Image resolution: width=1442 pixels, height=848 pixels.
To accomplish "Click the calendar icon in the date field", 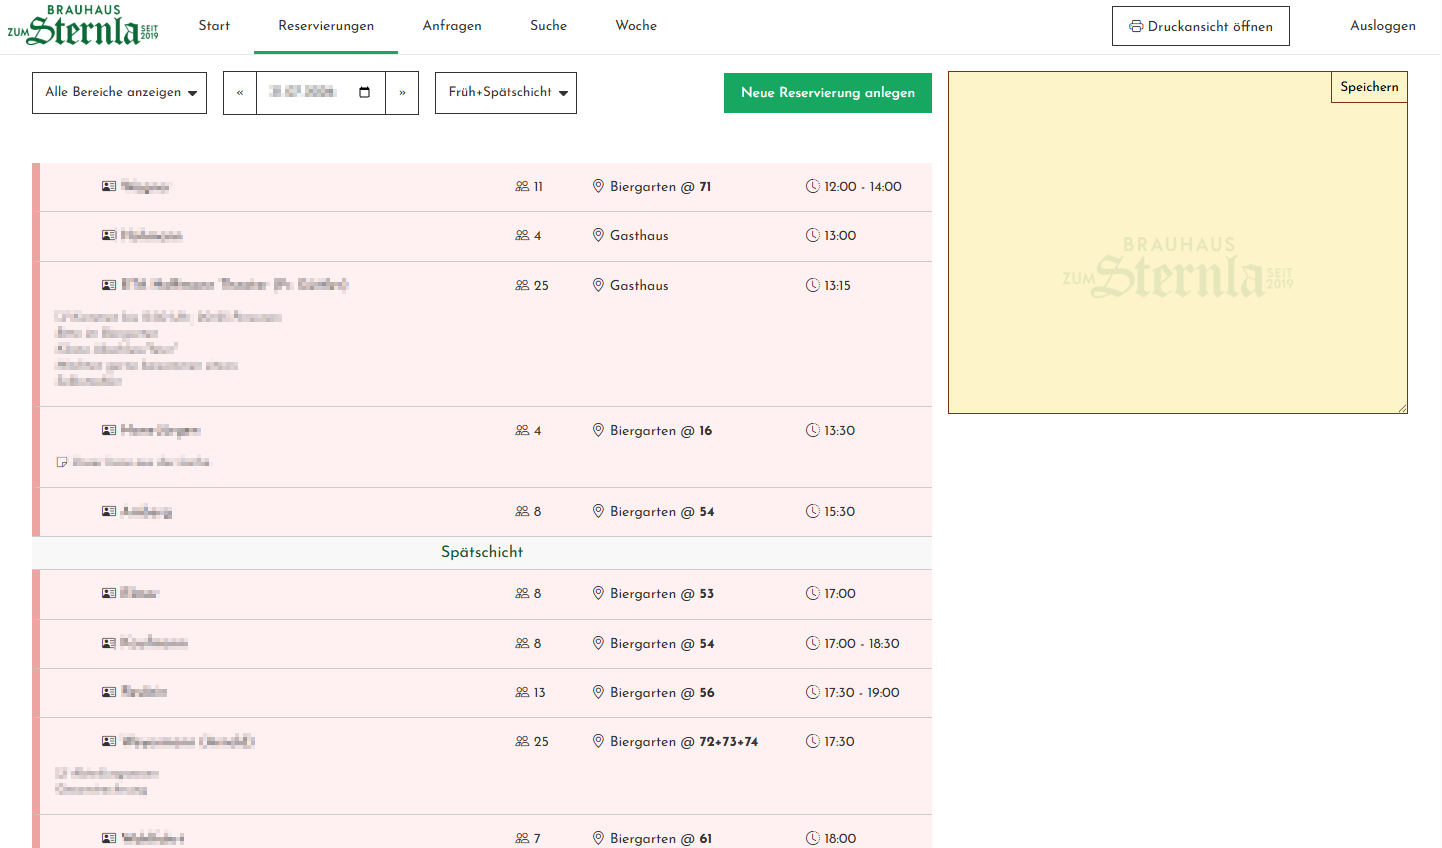I will 365,92.
